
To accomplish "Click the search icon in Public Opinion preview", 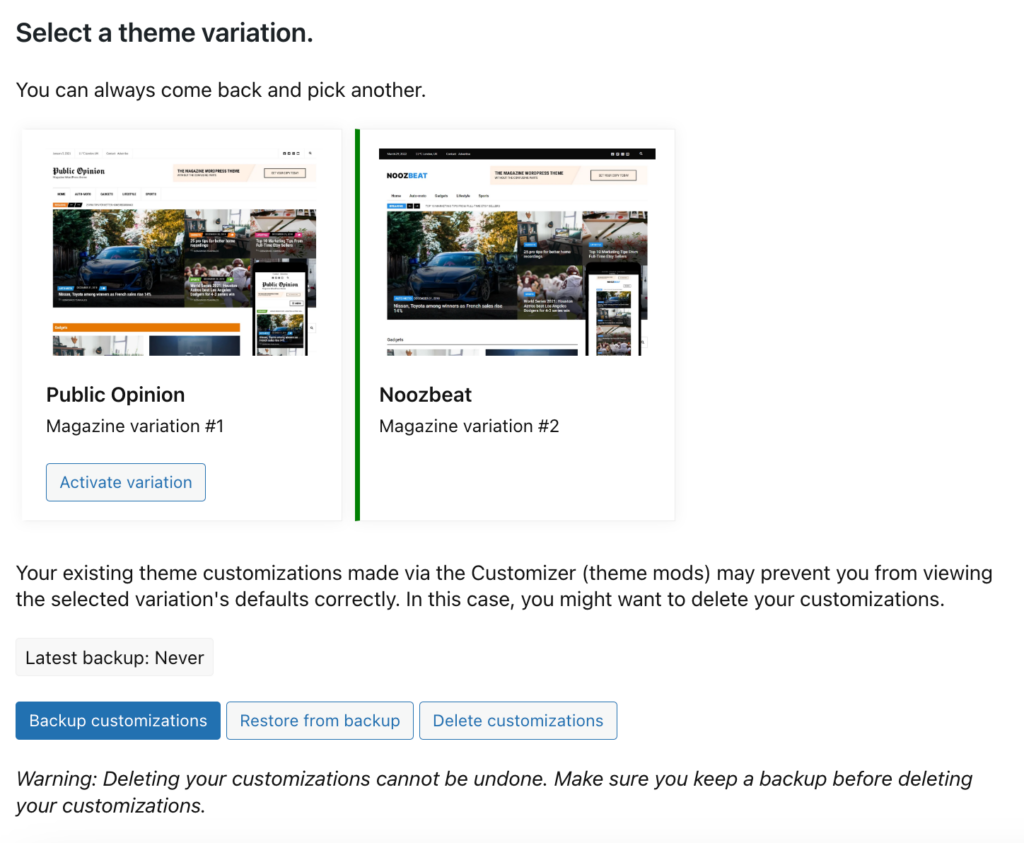I will pyautogui.click(x=310, y=153).
